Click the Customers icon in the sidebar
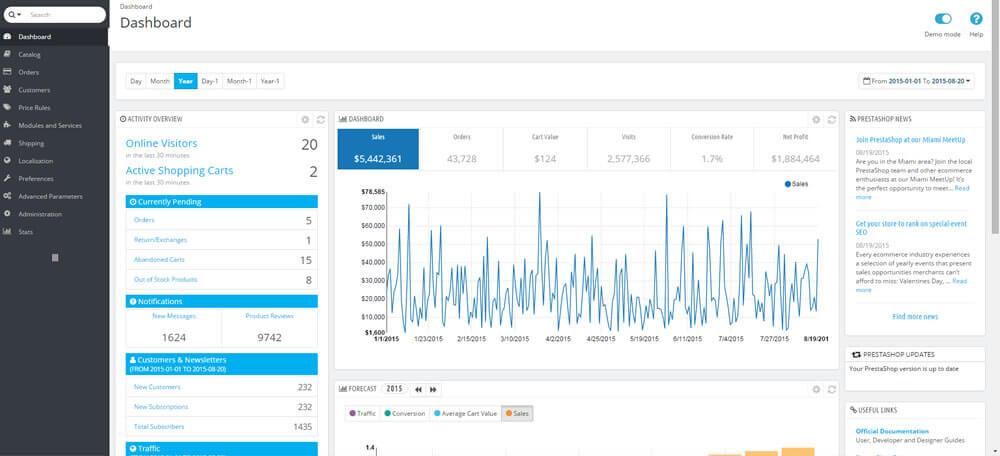1000x456 pixels. (x=8, y=90)
